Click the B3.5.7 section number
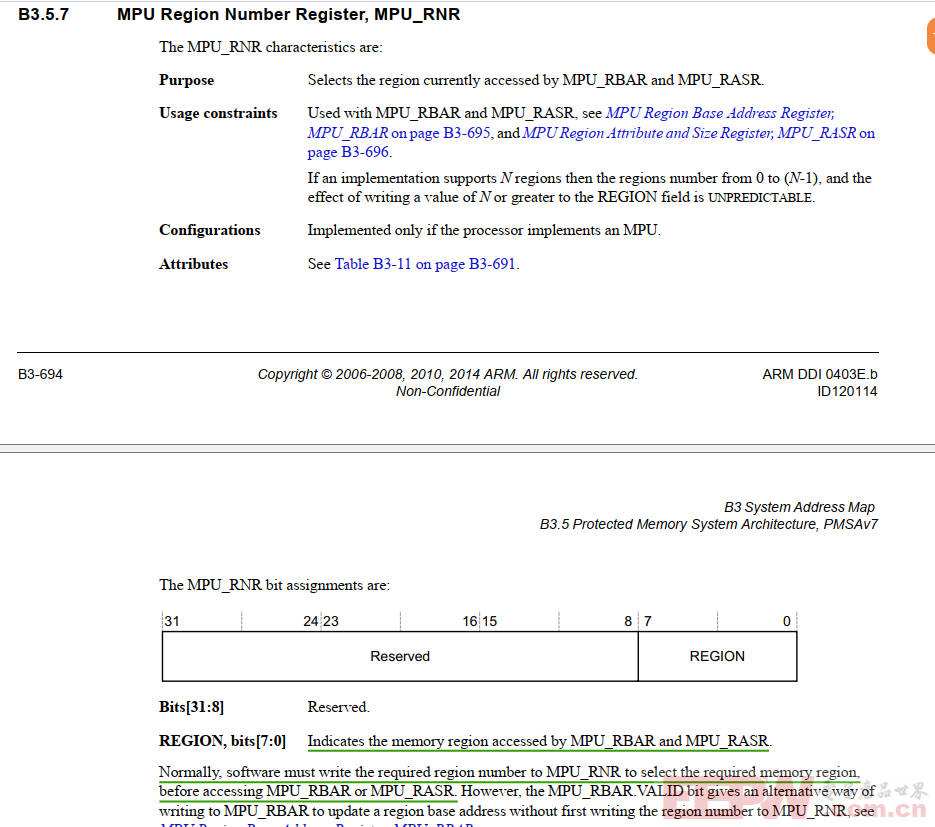The height and width of the screenshot is (827, 935). click(44, 14)
